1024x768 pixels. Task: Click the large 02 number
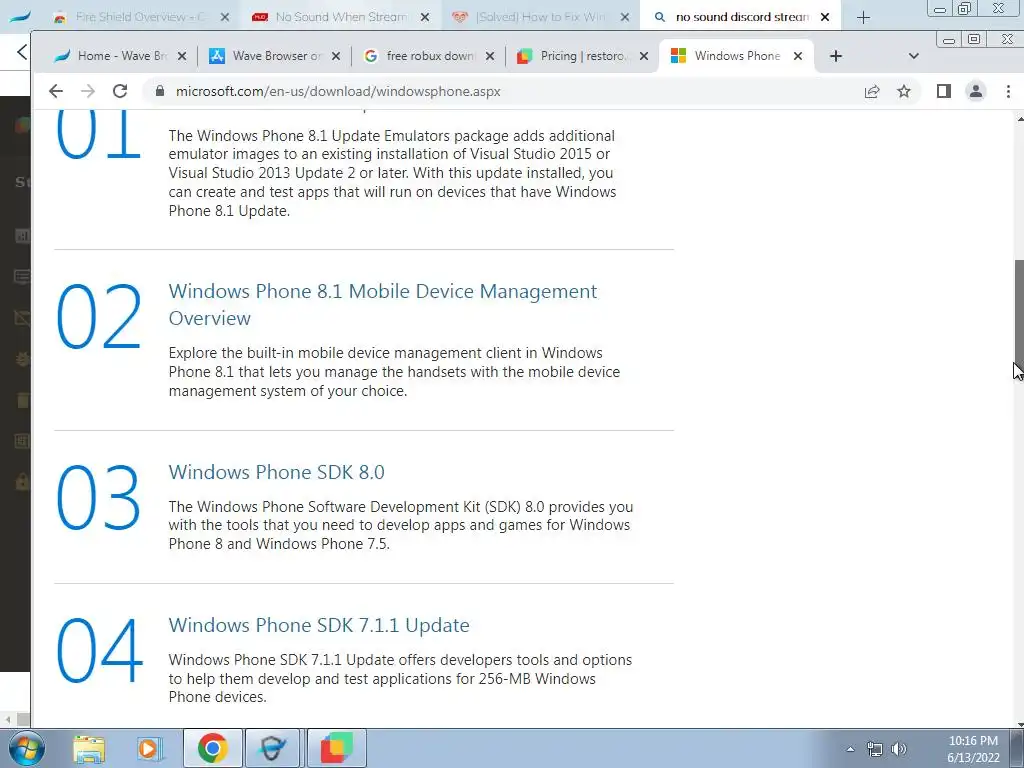(x=99, y=317)
